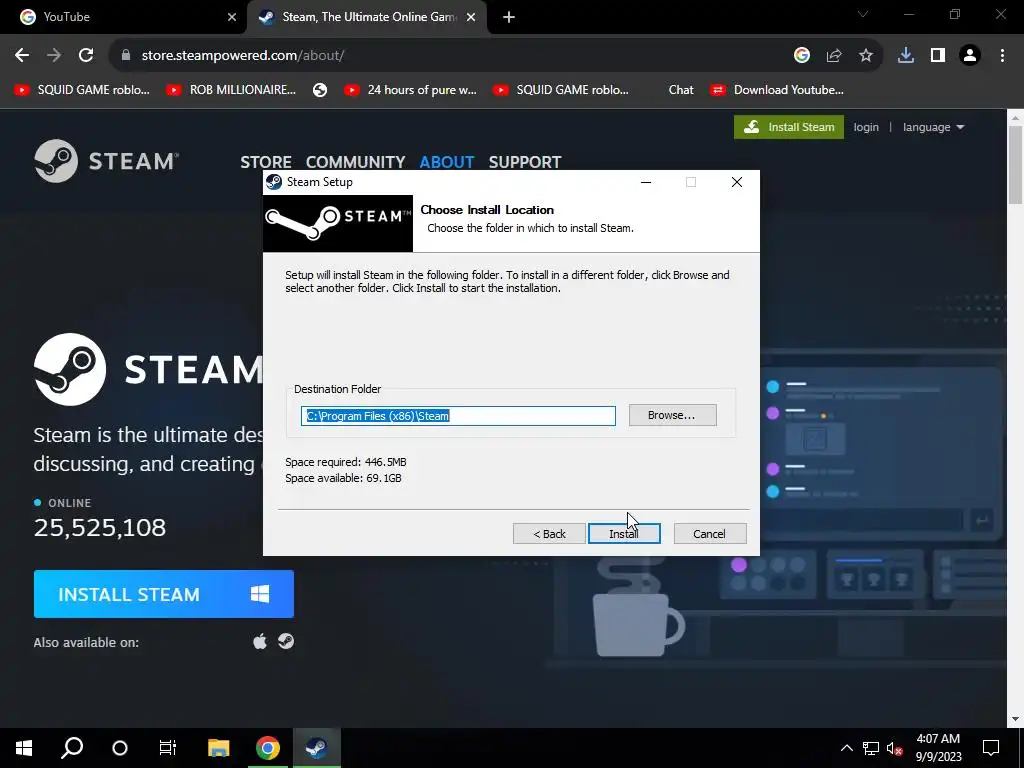Open the notification center icon

pos(991,748)
